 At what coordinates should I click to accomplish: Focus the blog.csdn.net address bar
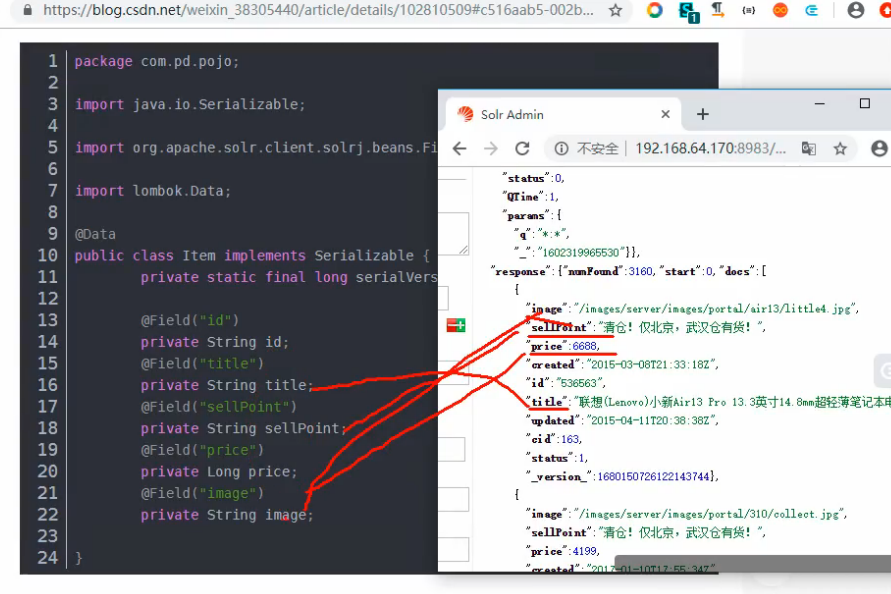coord(318,10)
